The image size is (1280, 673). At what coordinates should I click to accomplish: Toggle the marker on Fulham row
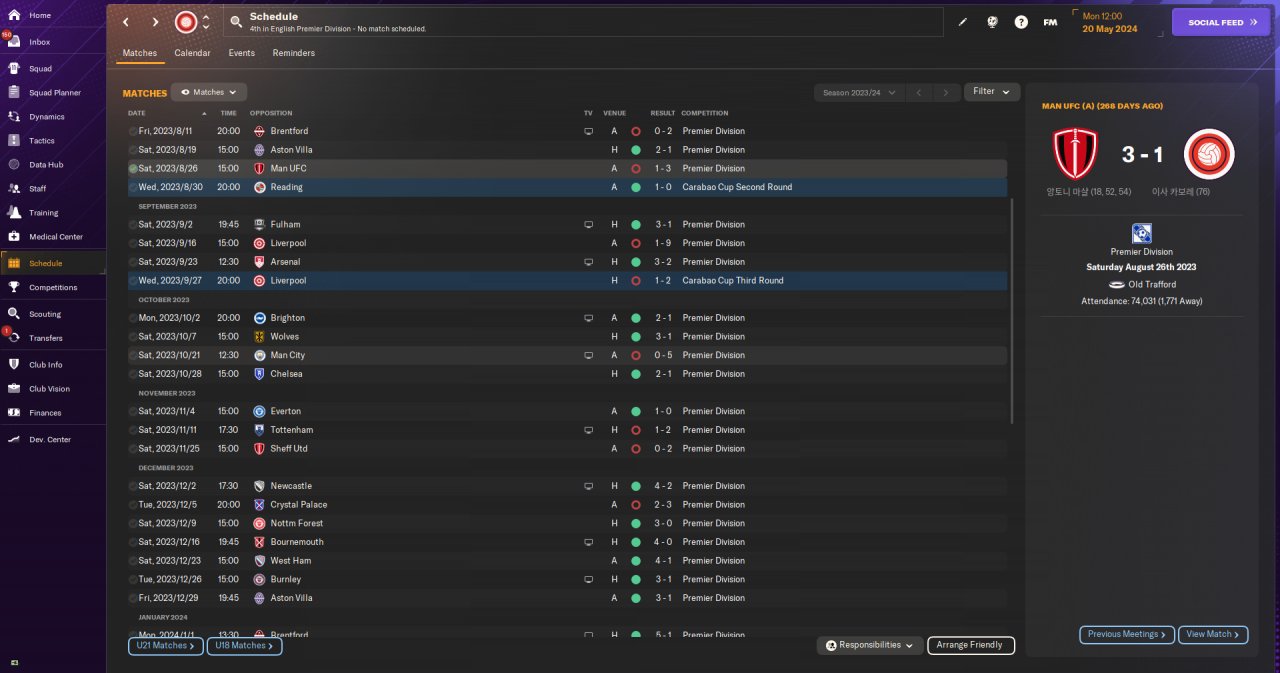[x=133, y=225]
